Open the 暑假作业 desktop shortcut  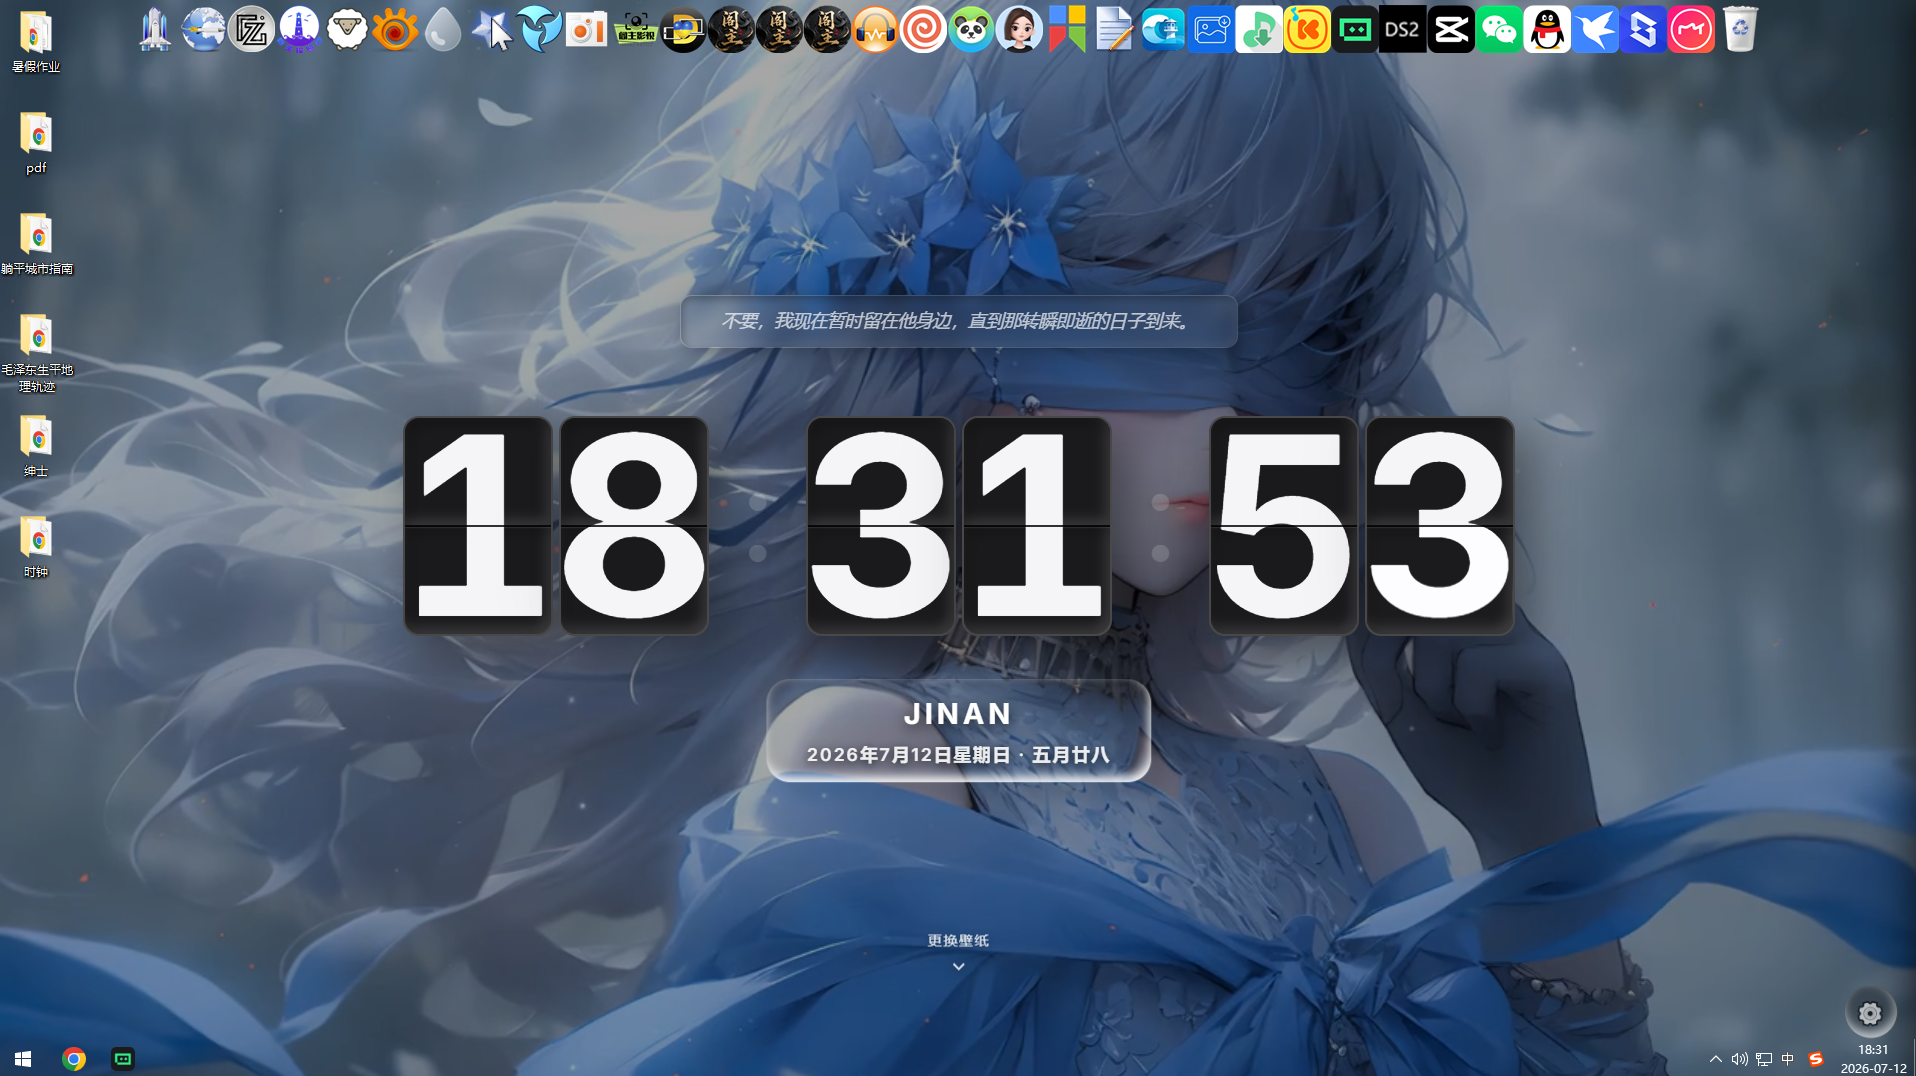coord(36,41)
